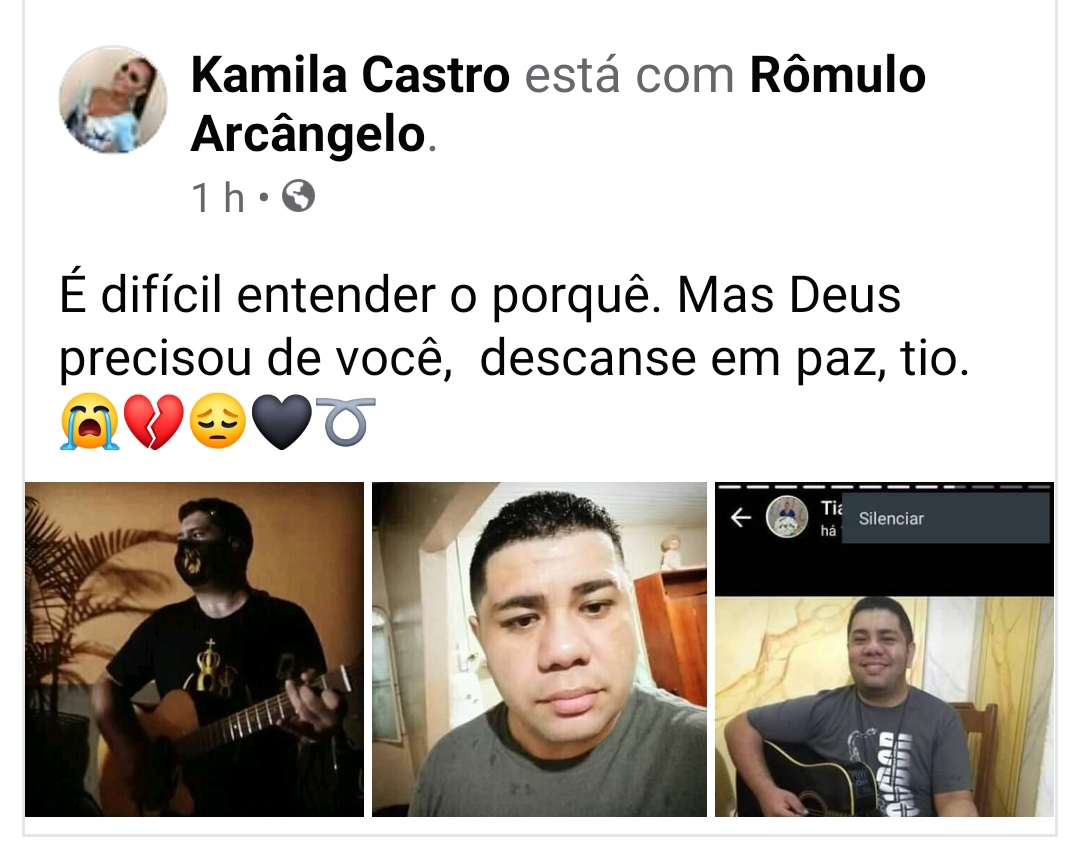Open the masked guitarist photo

click(194, 650)
